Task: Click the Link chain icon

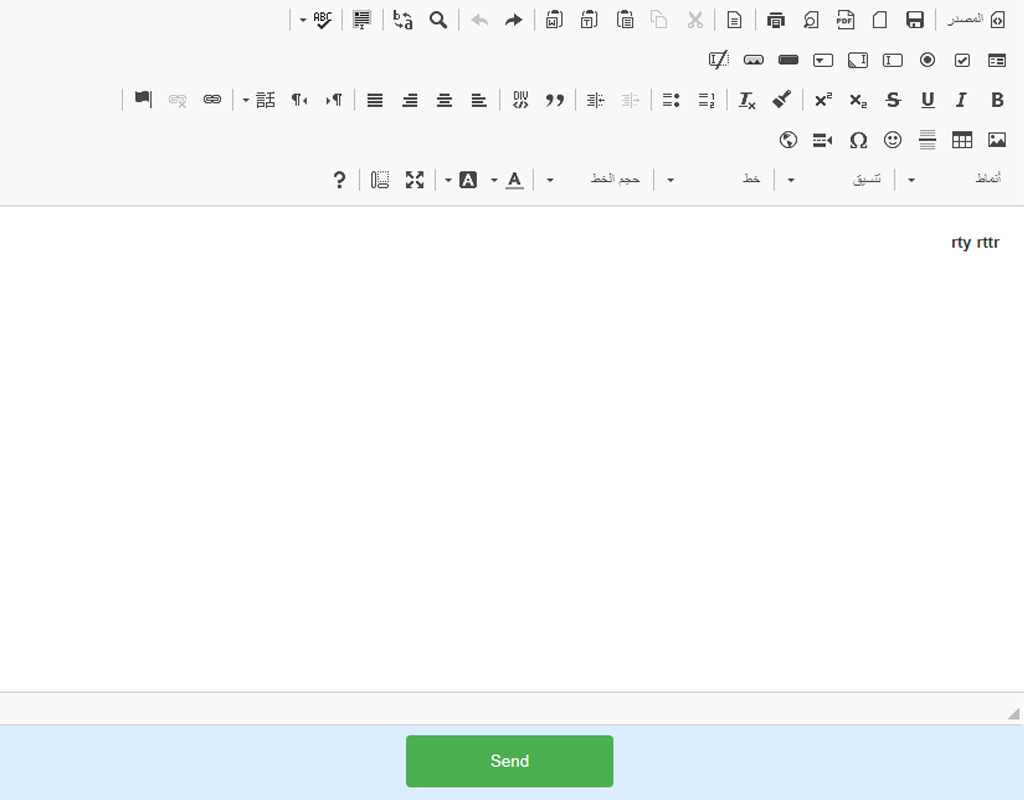Action: [x=212, y=100]
